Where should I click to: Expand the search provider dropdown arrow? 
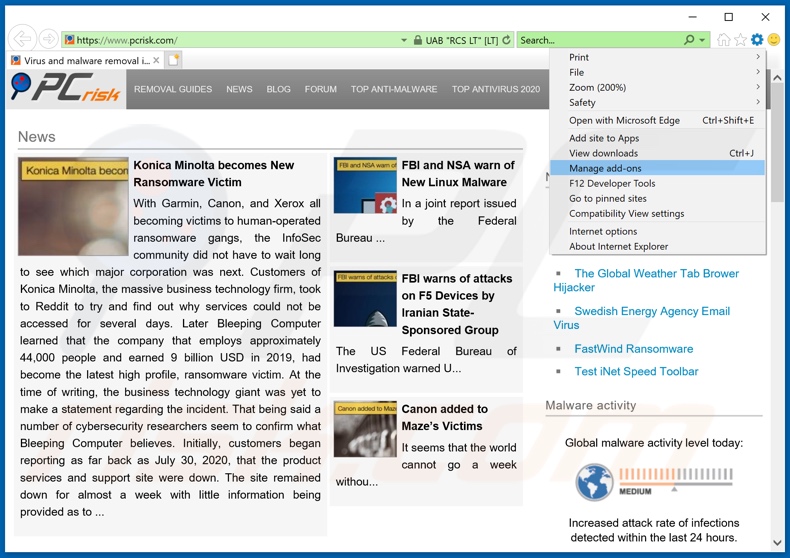pos(702,40)
